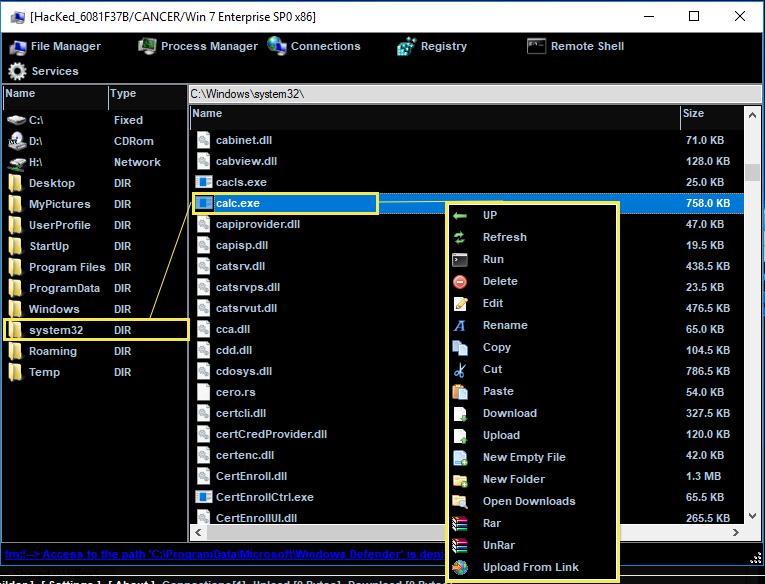Select the cacls.exe file
The width and height of the screenshot is (765, 584).
click(467, 182)
